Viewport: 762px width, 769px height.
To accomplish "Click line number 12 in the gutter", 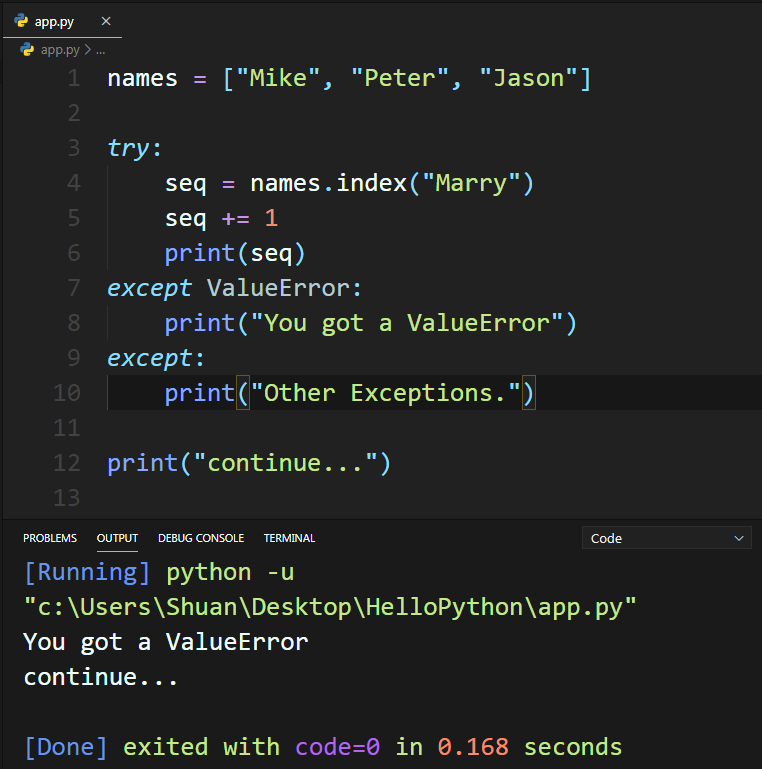I will coord(67,462).
